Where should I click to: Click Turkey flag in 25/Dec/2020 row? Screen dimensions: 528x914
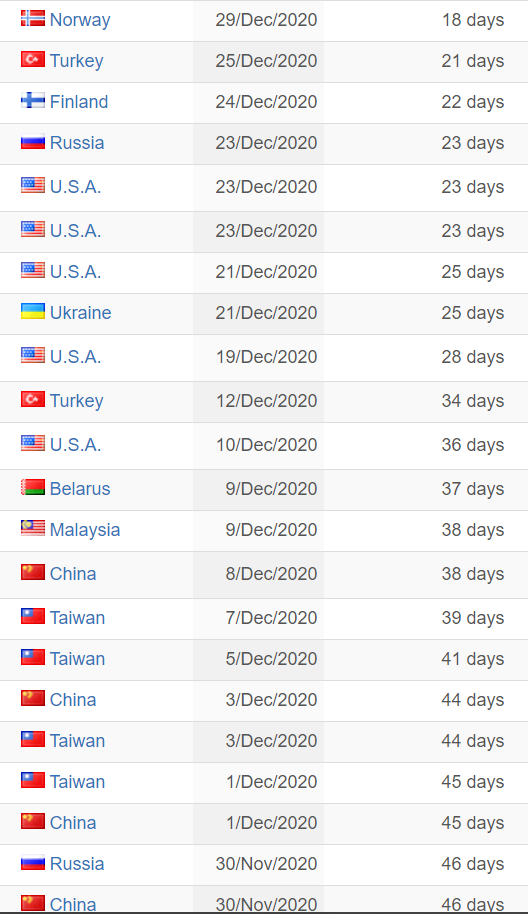click(x=33, y=59)
